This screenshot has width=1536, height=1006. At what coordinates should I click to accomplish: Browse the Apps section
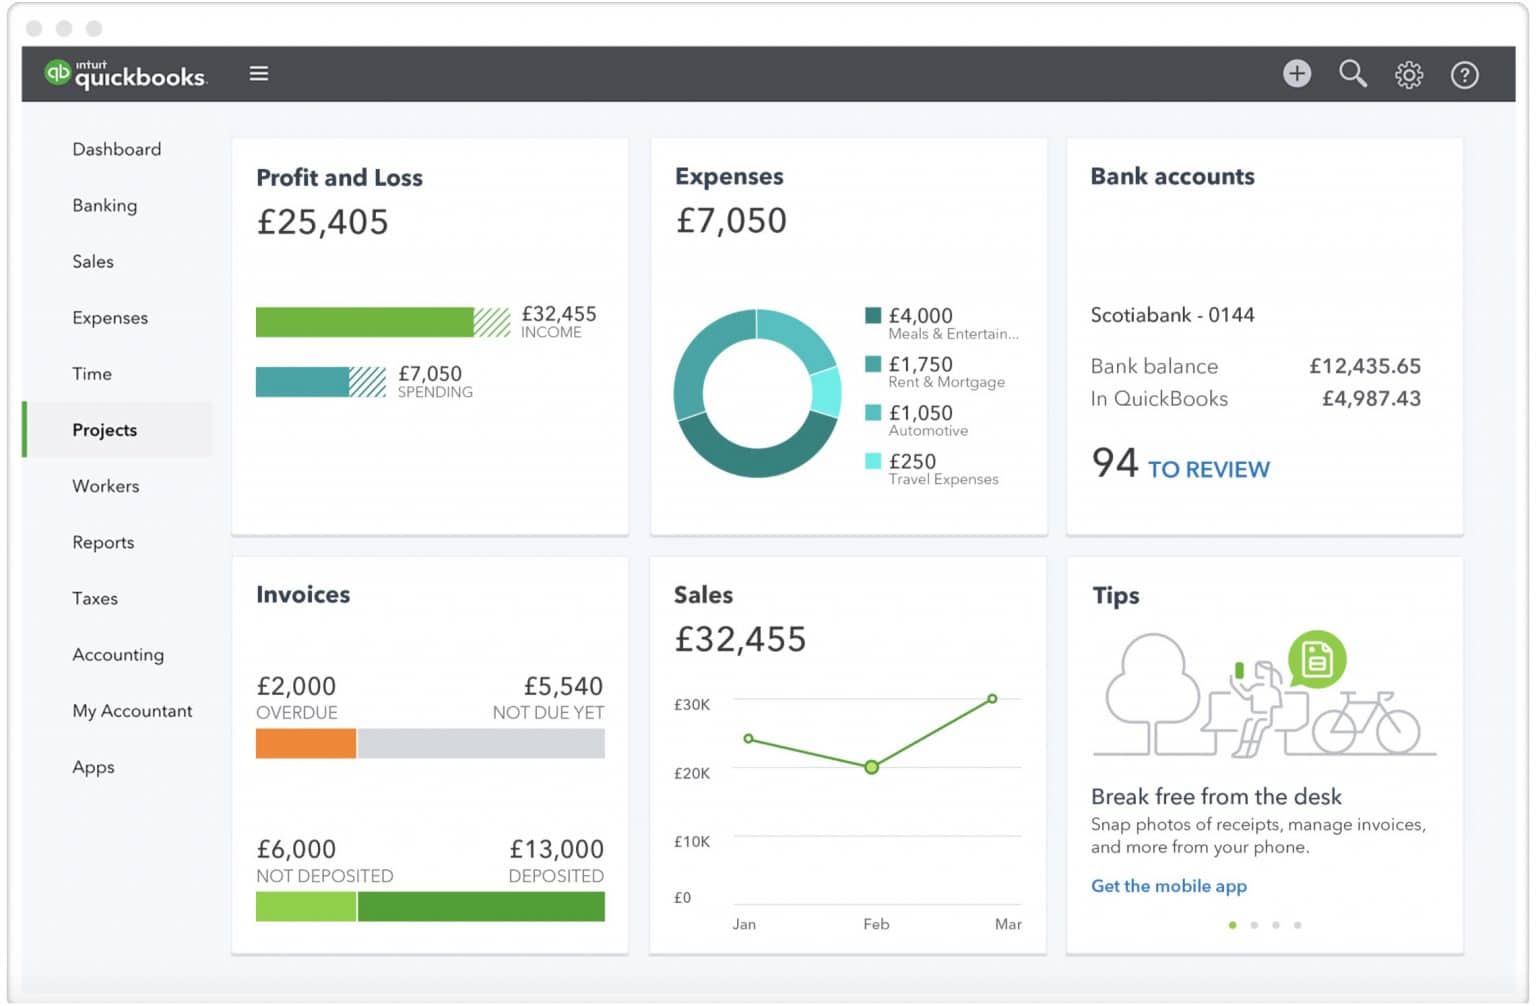click(93, 767)
